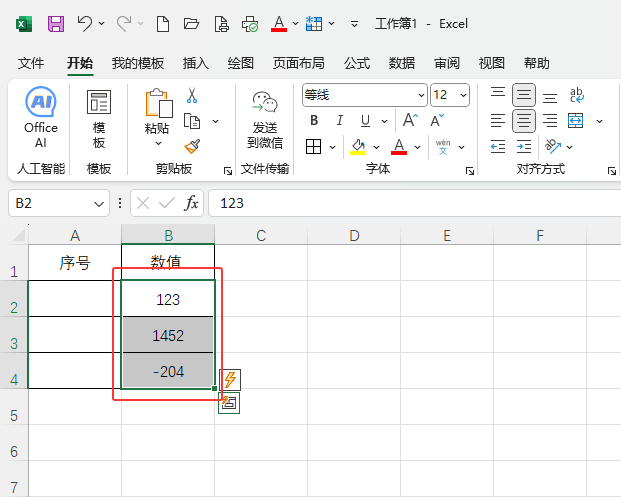Apply cell borders icon
Screen dimensions: 621x497
pyautogui.click(x=314, y=147)
